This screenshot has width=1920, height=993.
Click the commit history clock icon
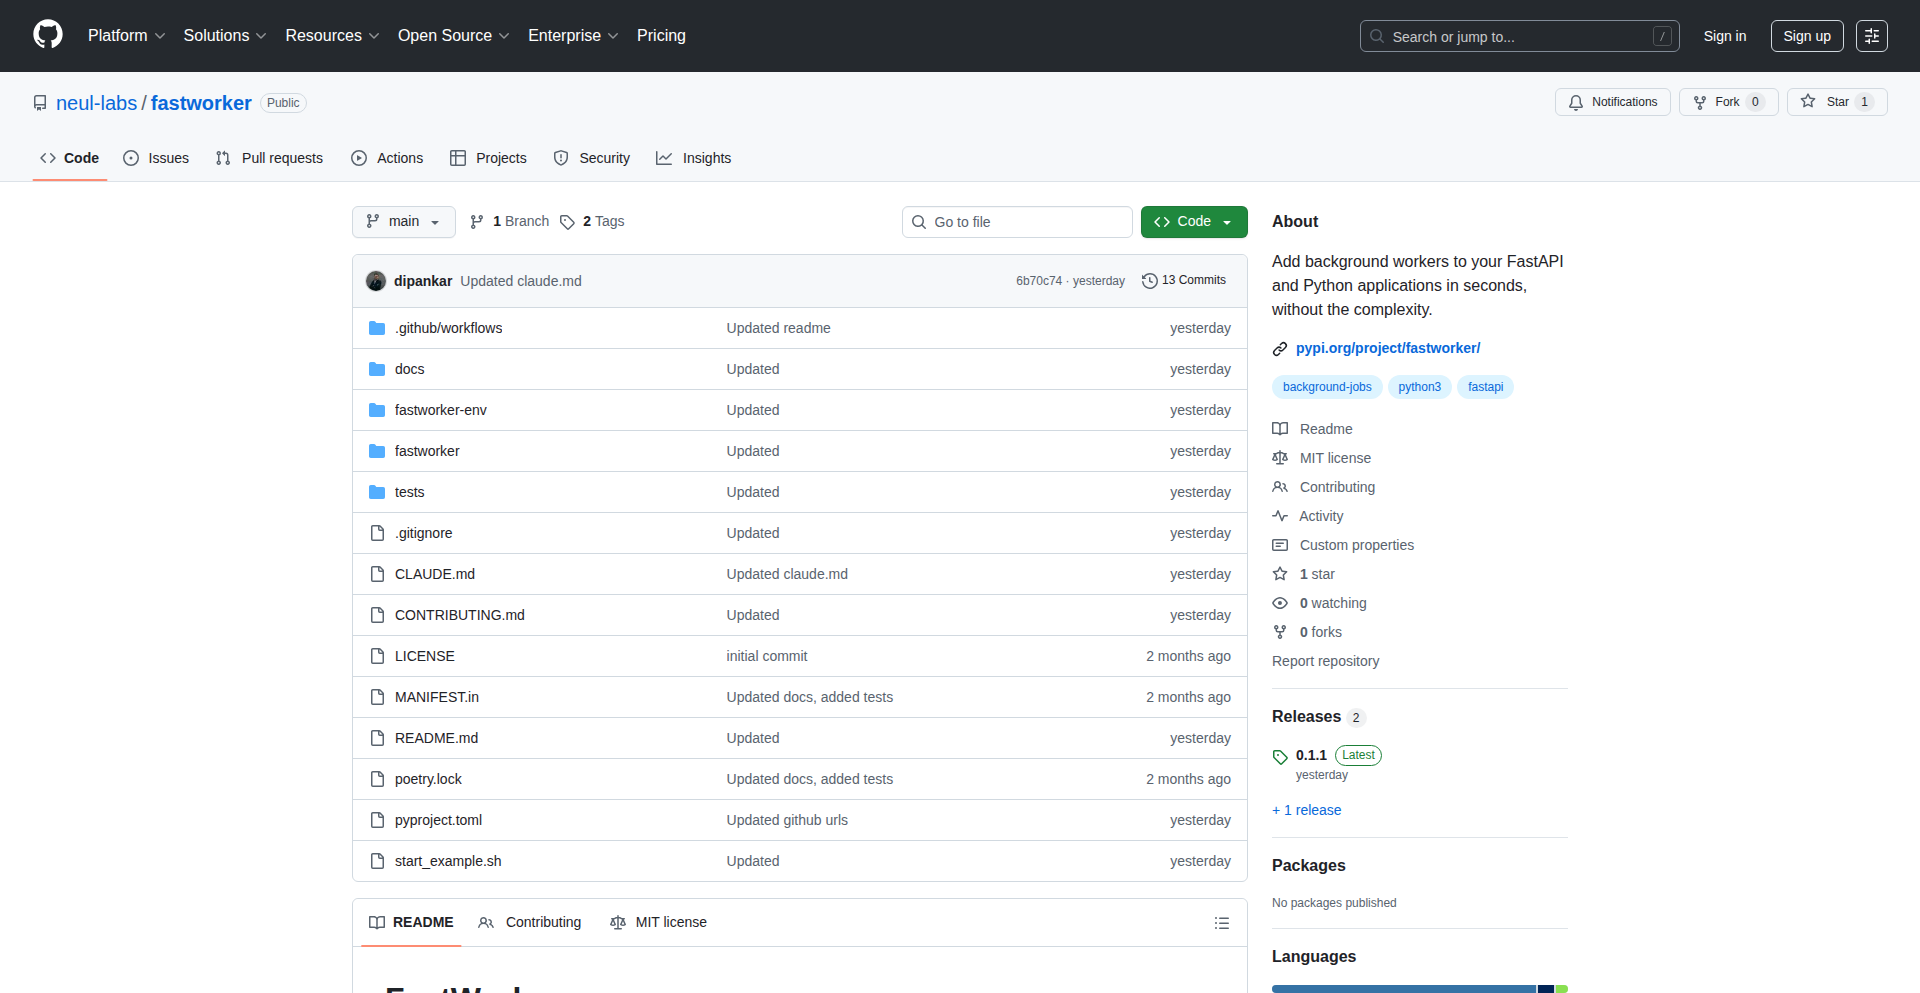(1149, 280)
